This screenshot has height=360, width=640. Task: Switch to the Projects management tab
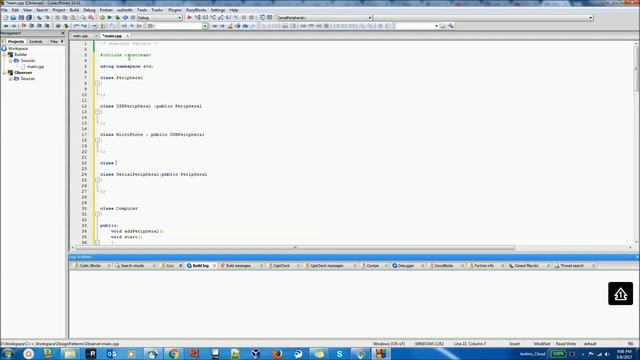[x=16, y=42]
